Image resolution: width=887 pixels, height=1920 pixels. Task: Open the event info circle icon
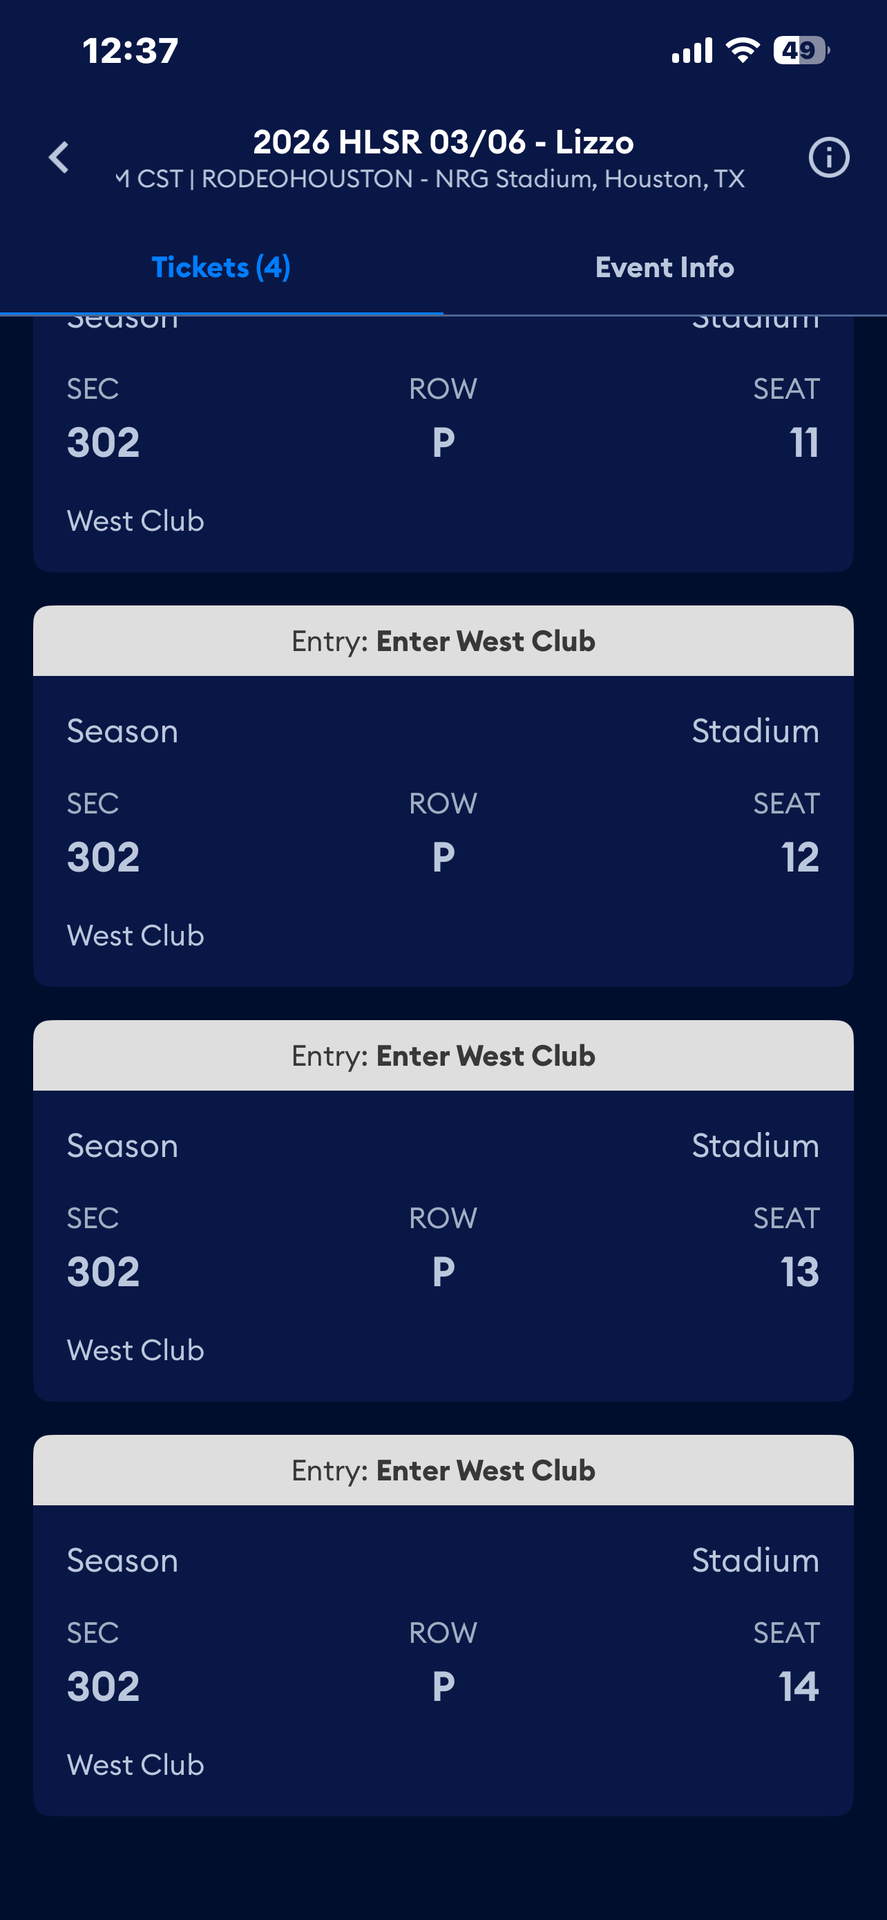[x=828, y=157]
